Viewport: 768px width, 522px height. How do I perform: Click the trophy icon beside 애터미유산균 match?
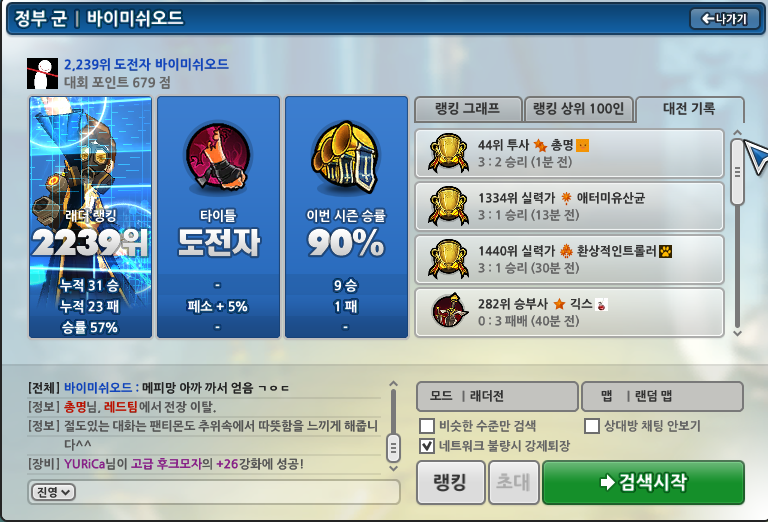pyautogui.click(x=448, y=206)
